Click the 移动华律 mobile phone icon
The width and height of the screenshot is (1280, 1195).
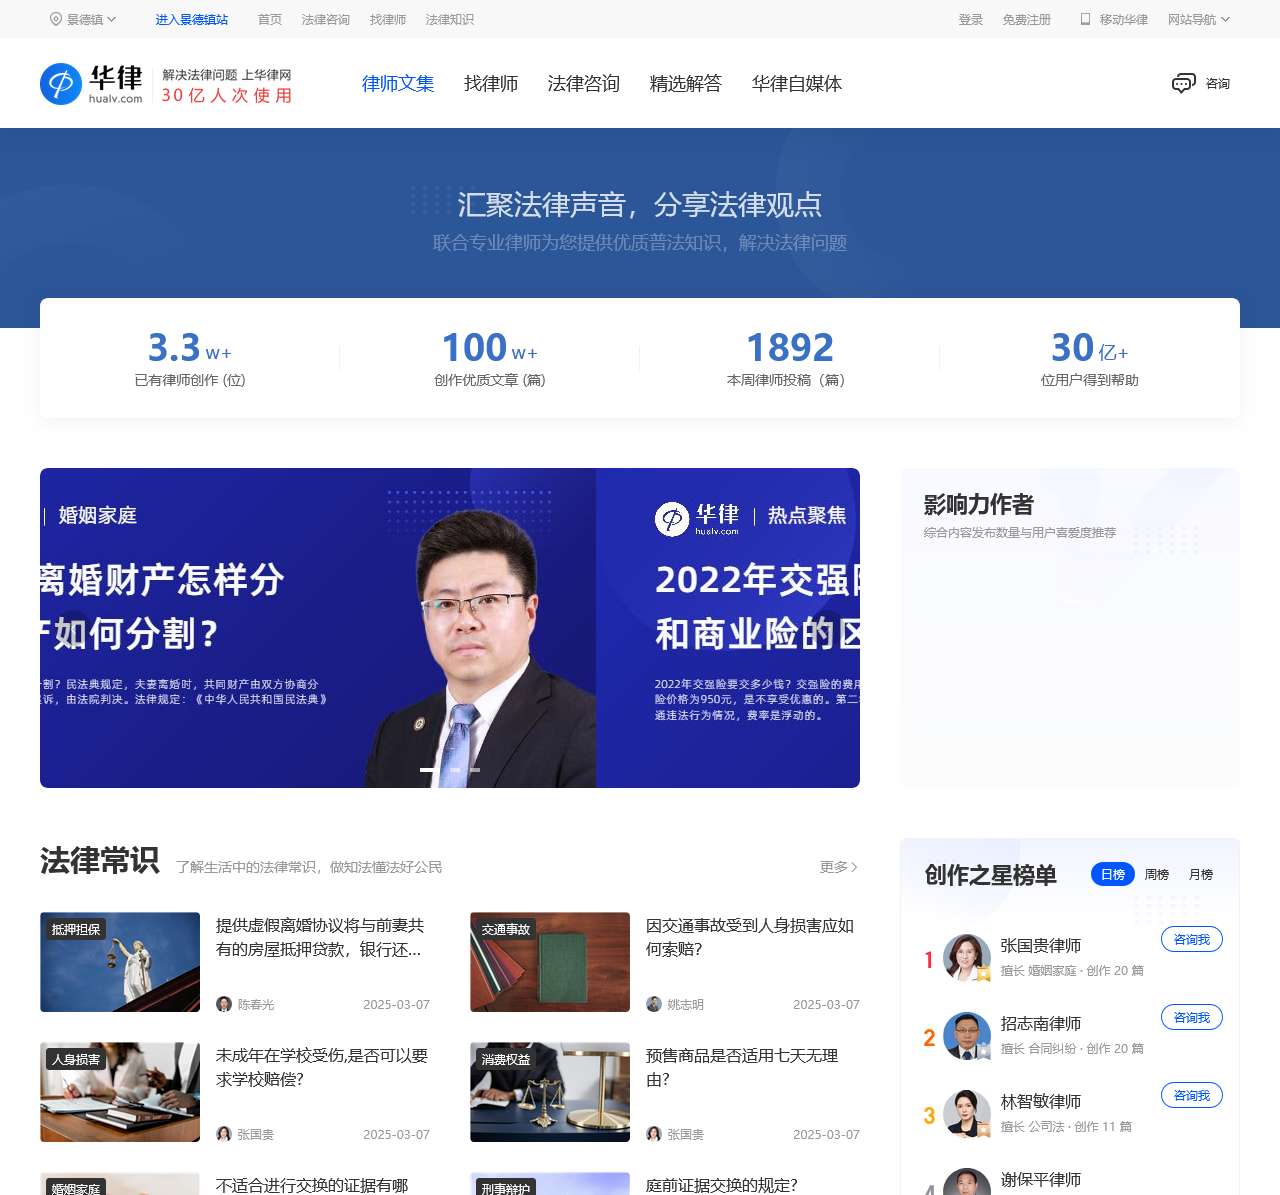click(x=1083, y=19)
